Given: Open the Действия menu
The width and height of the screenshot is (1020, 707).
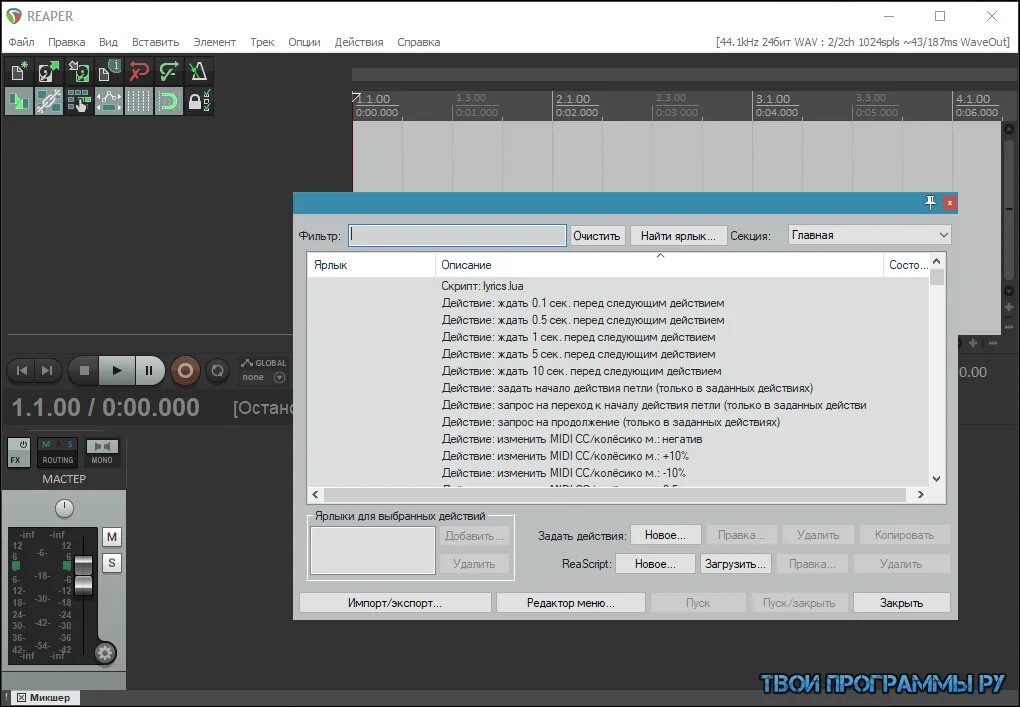Looking at the screenshot, I should click(359, 42).
